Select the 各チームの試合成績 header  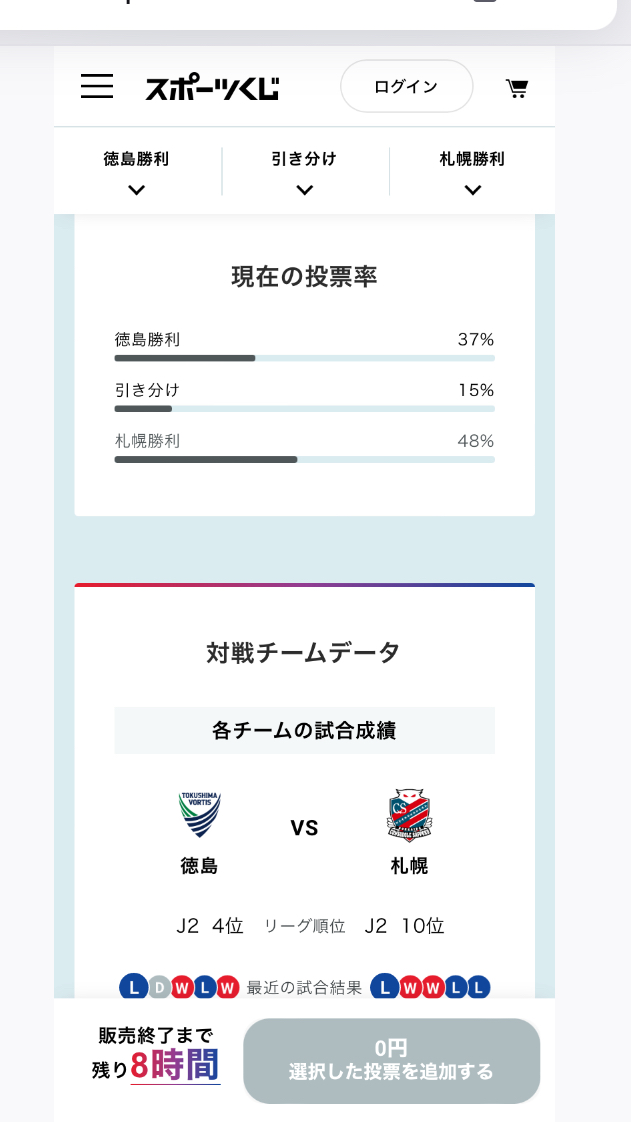point(304,730)
